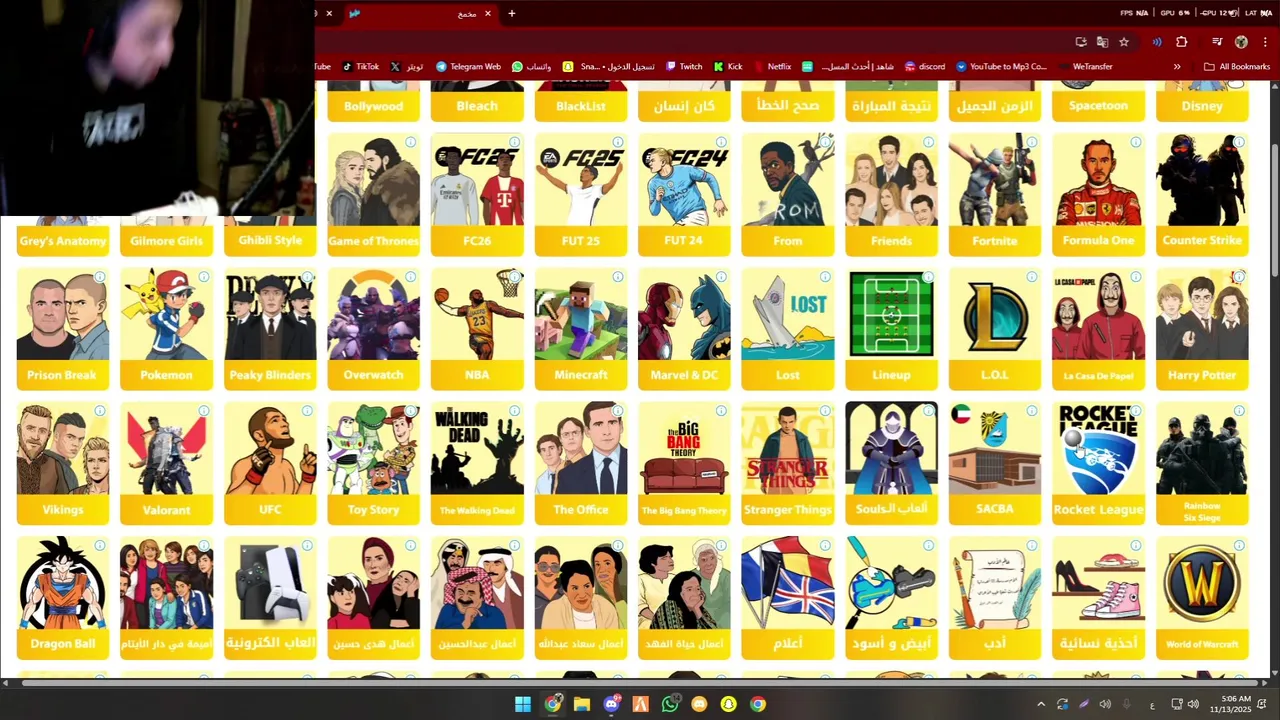The height and width of the screenshot is (720, 1280).
Task: Open the discord bookmark in bookmarks bar
Action: (925, 67)
